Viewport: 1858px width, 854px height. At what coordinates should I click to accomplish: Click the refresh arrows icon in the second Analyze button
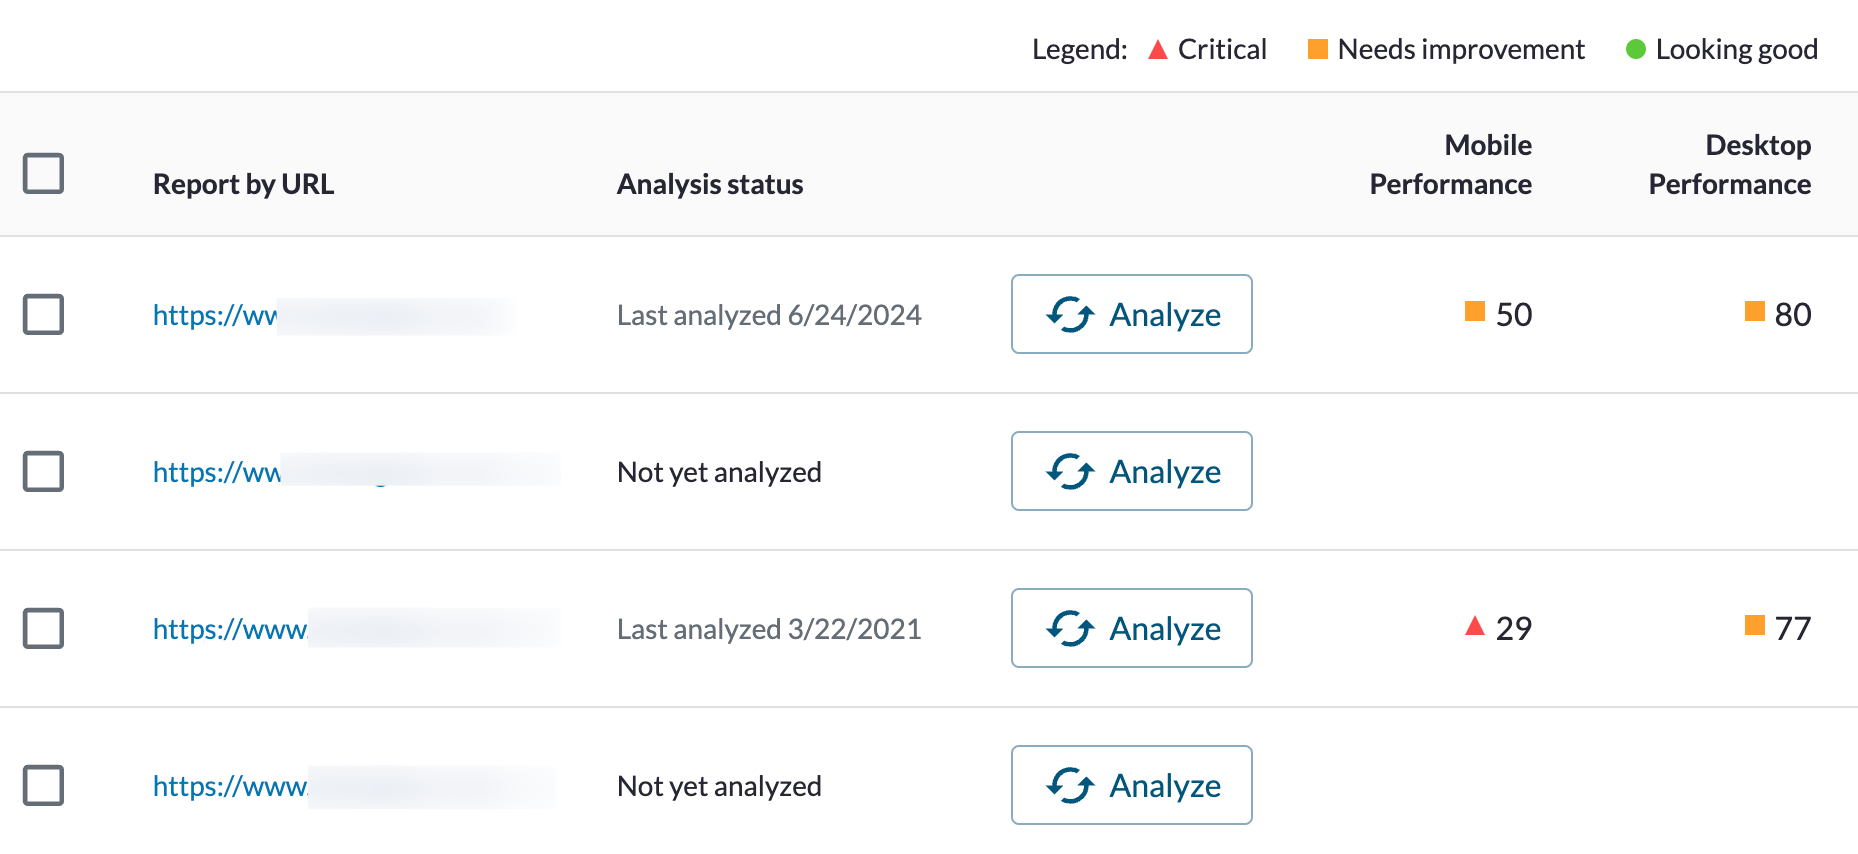click(1070, 471)
